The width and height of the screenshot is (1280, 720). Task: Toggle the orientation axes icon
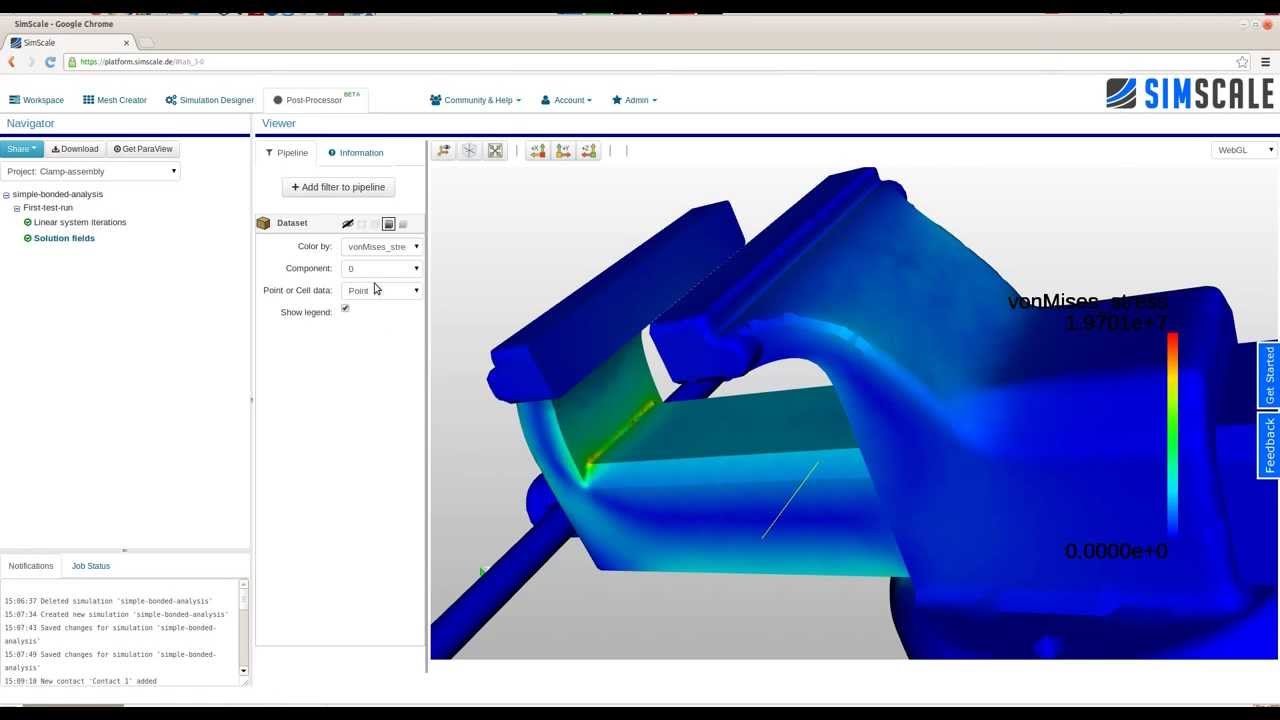point(470,151)
